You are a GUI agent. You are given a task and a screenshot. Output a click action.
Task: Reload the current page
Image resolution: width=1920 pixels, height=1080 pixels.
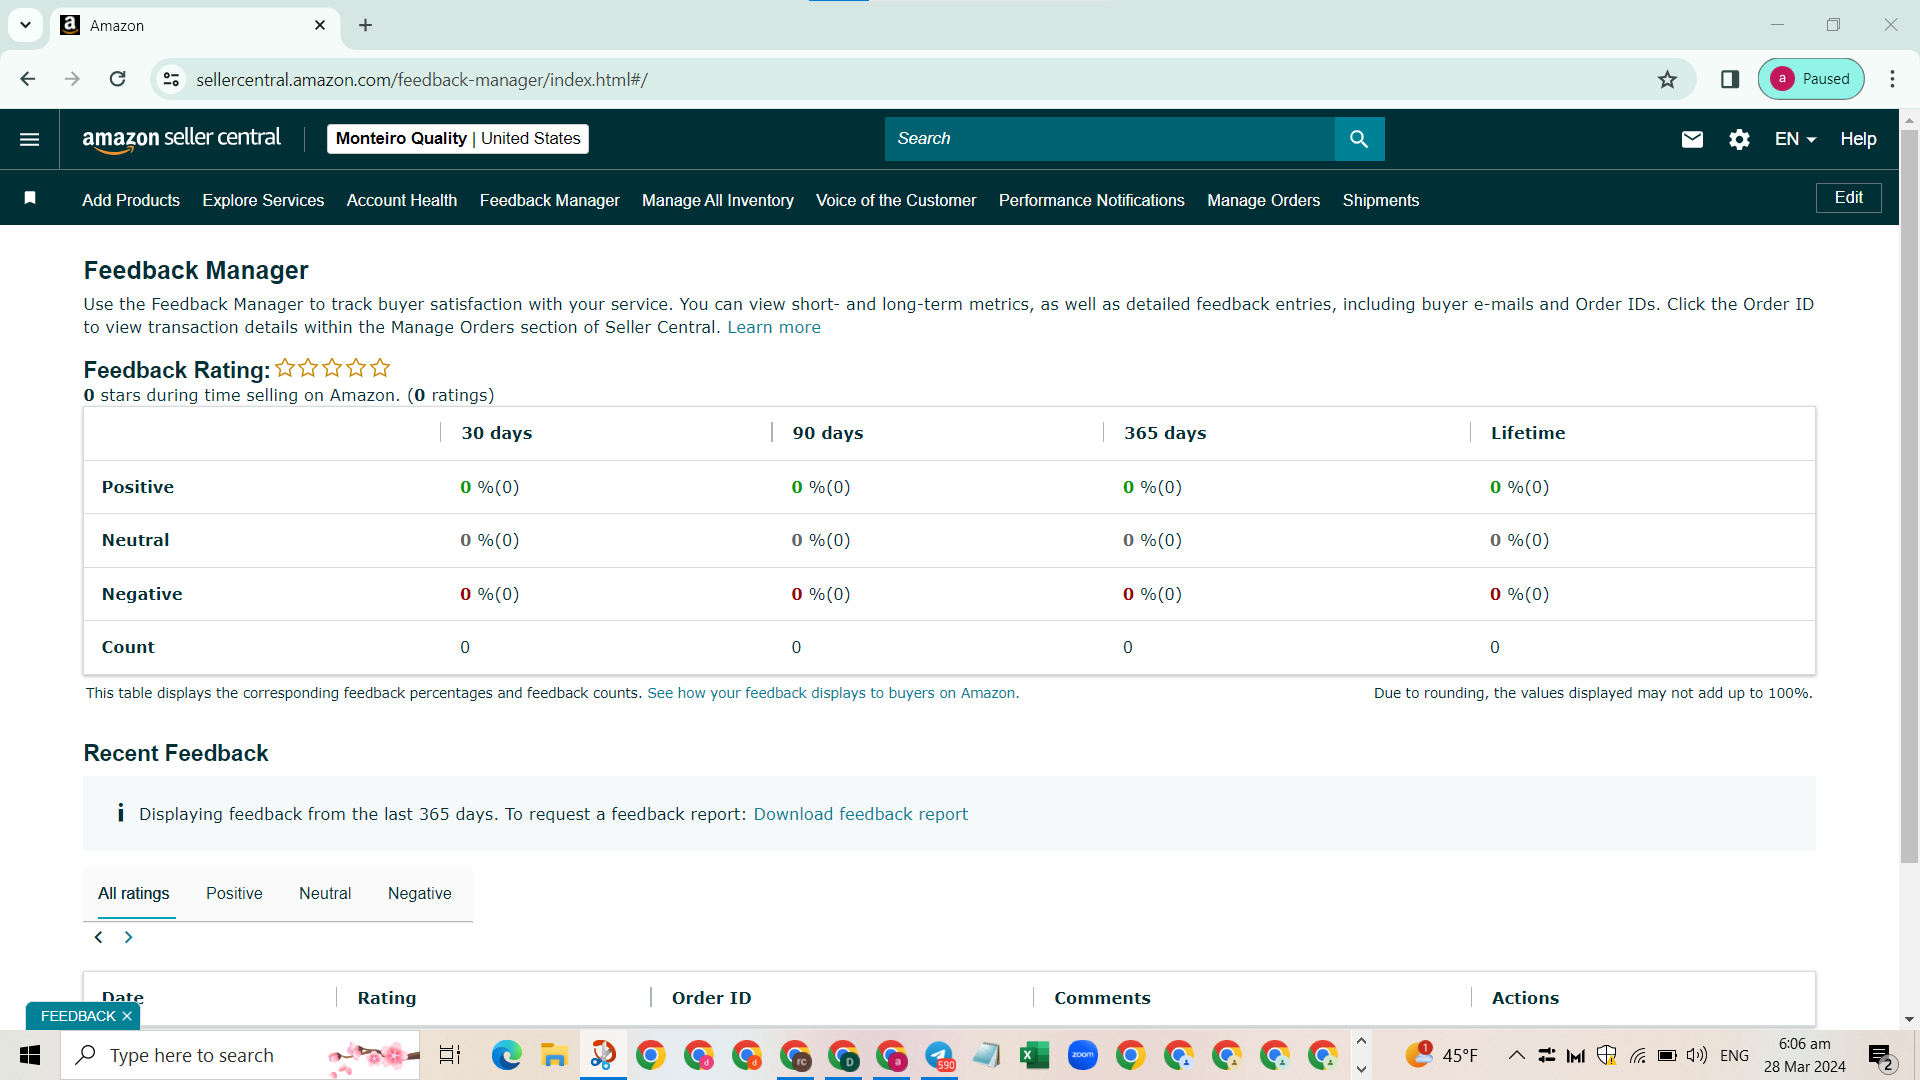point(118,79)
